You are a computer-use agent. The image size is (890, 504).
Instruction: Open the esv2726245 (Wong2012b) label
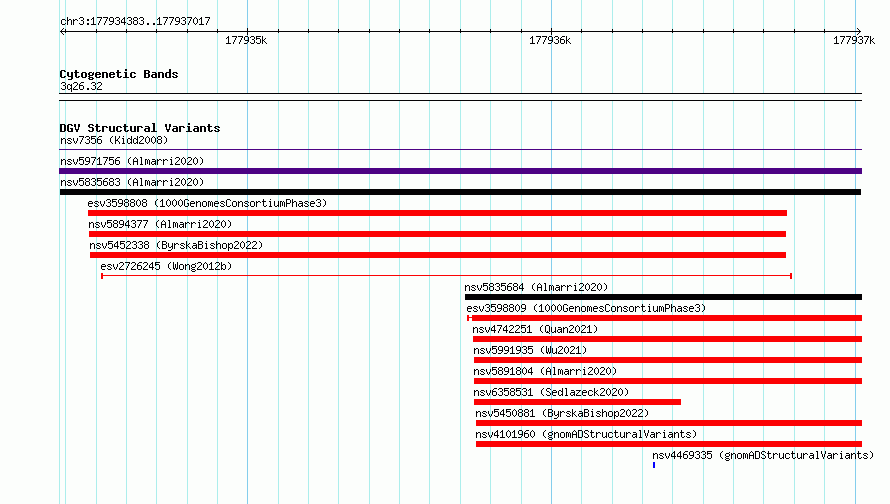(x=166, y=266)
